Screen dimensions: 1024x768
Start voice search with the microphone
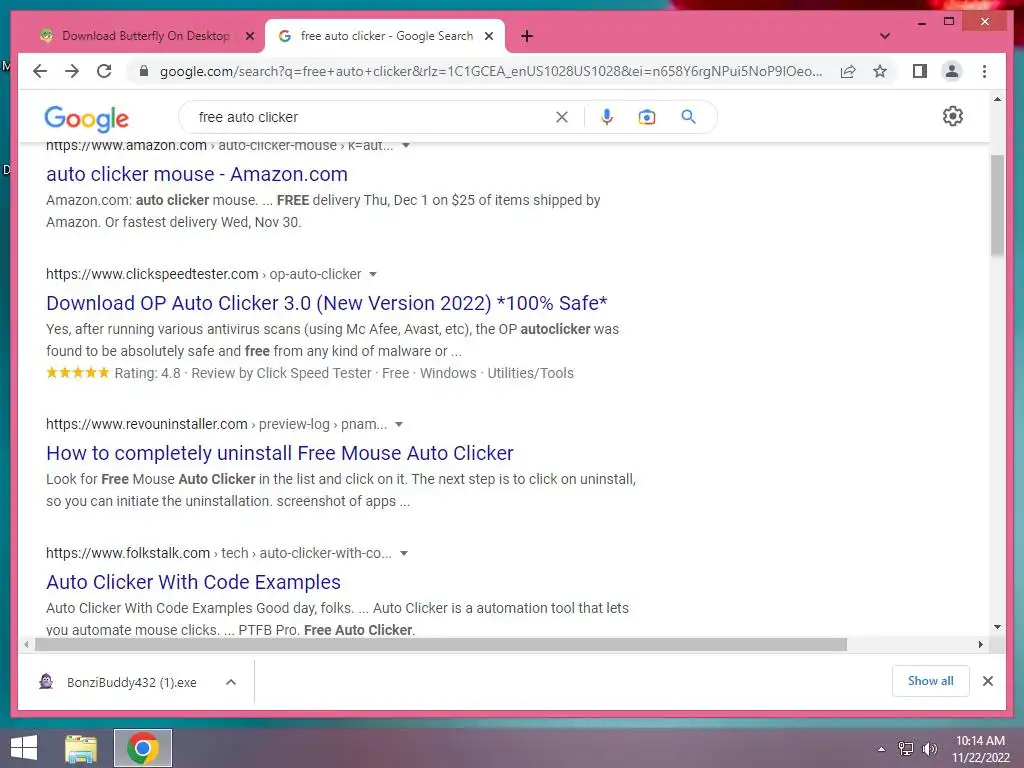(x=607, y=117)
